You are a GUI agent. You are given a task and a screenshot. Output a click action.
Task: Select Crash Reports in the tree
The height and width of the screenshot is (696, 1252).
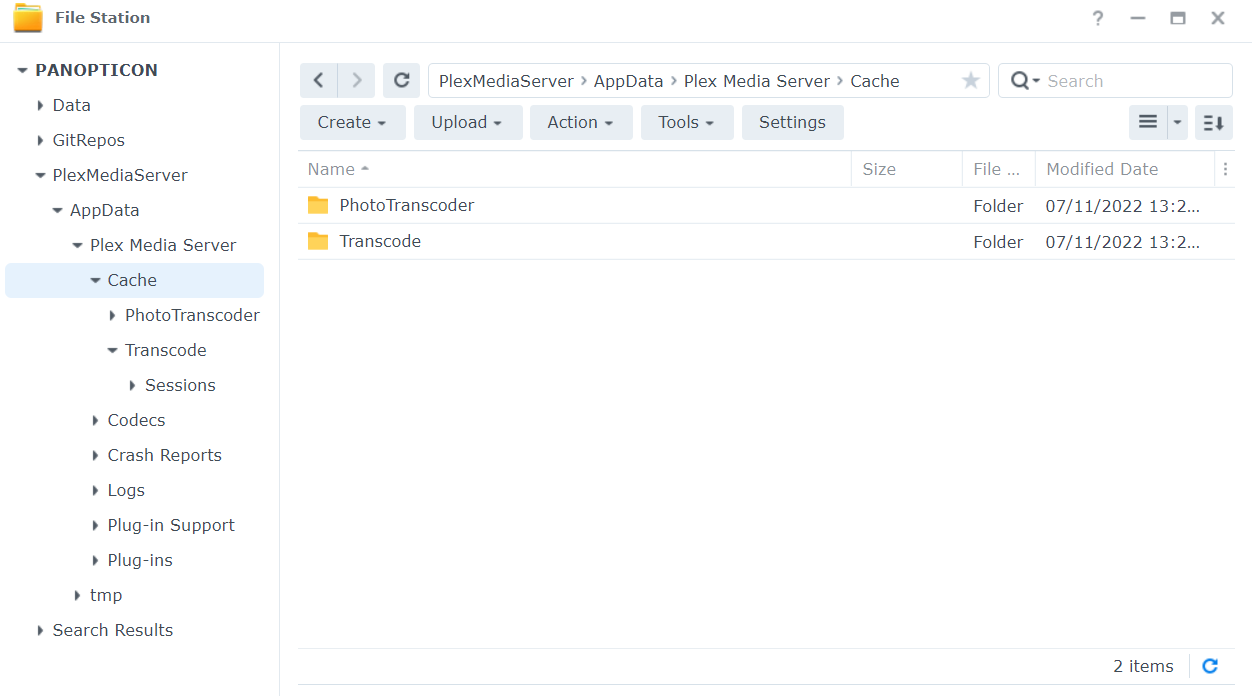pos(164,455)
